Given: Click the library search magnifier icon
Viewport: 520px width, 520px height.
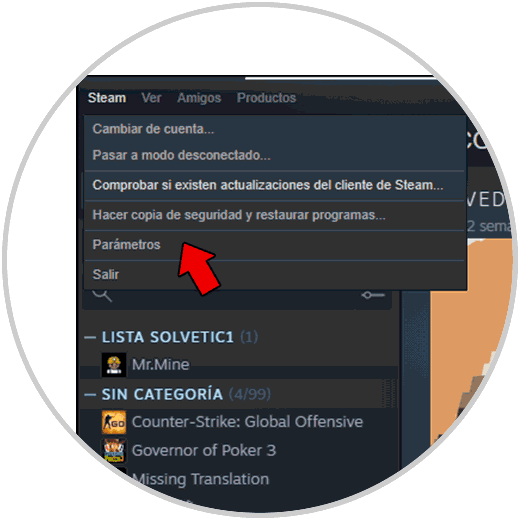Looking at the screenshot, I should point(102,295).
